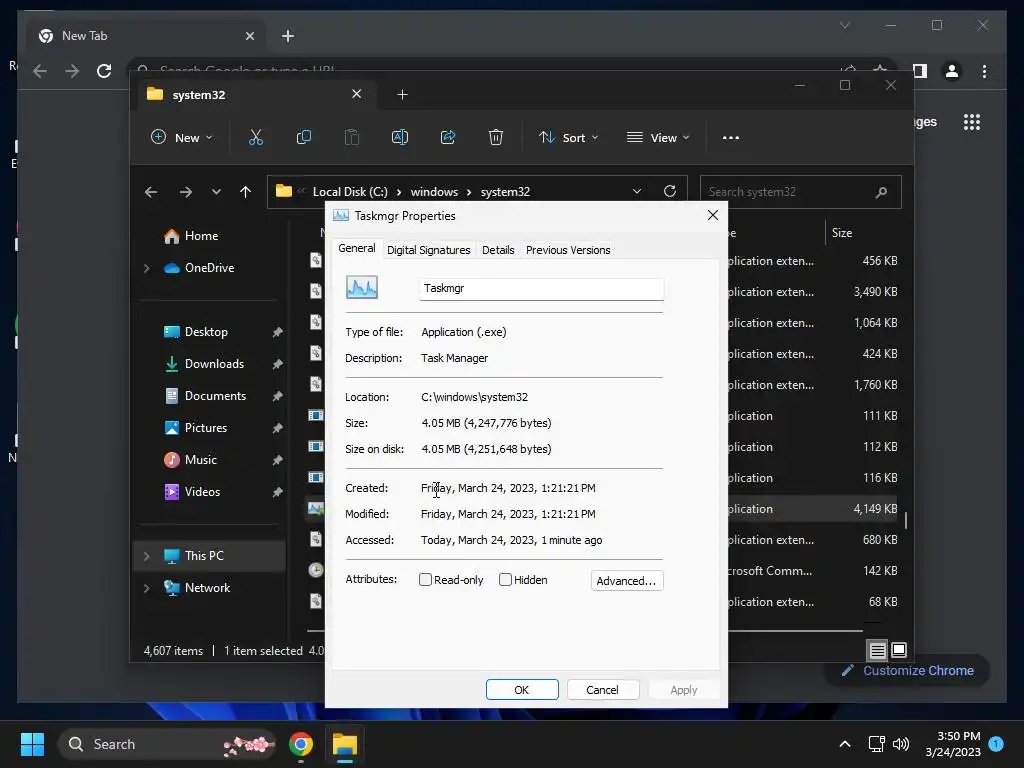The image size is (1024, 768).
Task: Open the Details tab
Action: coord(498,250)
